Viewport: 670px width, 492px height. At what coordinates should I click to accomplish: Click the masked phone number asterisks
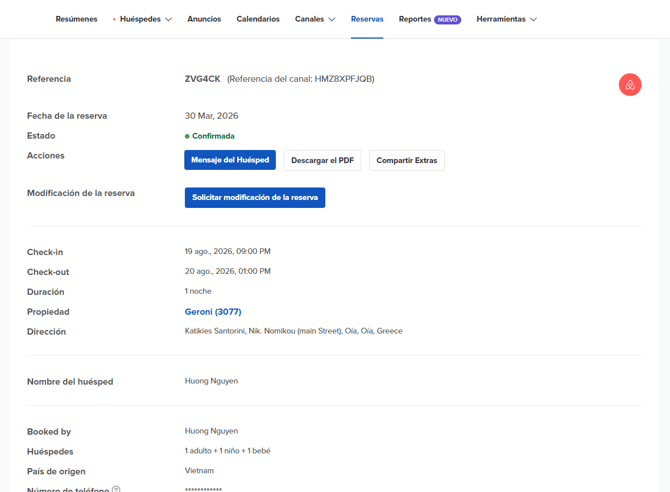pos(203,490)
